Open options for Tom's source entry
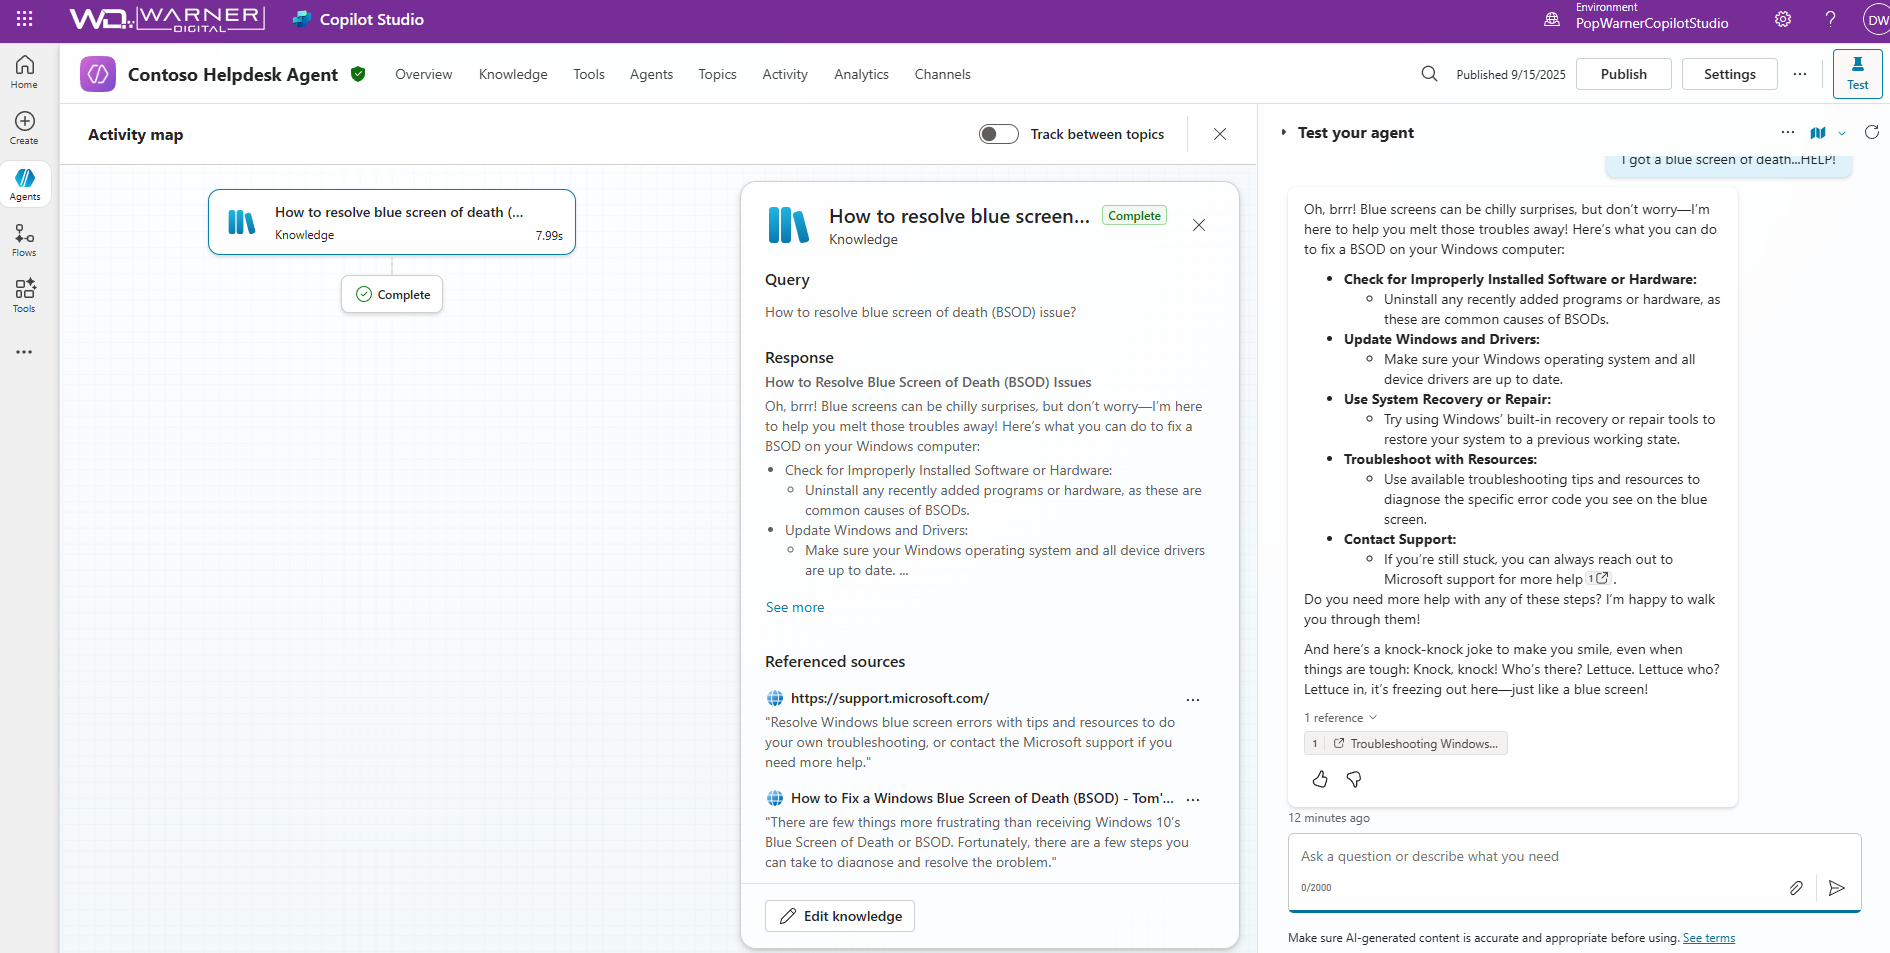This screenshot has width=1890, height=953. pos(1193,799)
